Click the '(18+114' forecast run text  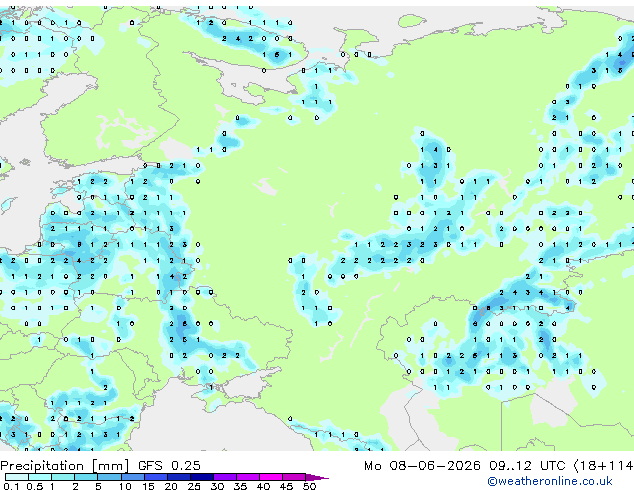[604, 466]
